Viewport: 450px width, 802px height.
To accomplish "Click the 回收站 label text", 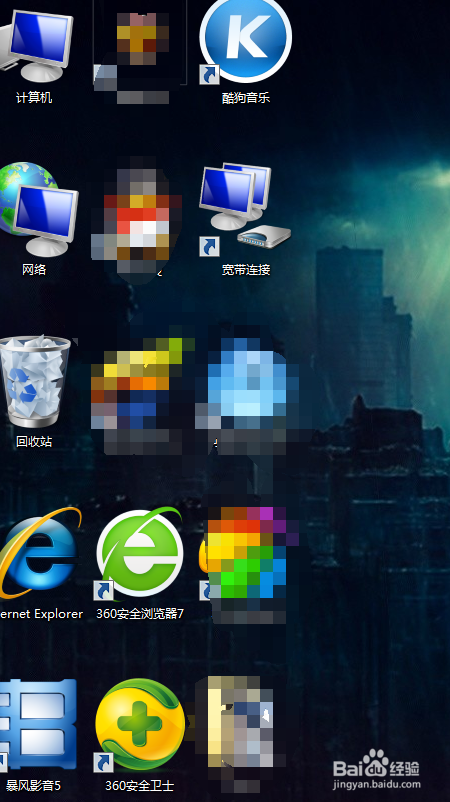I will (x=34, y=441).
